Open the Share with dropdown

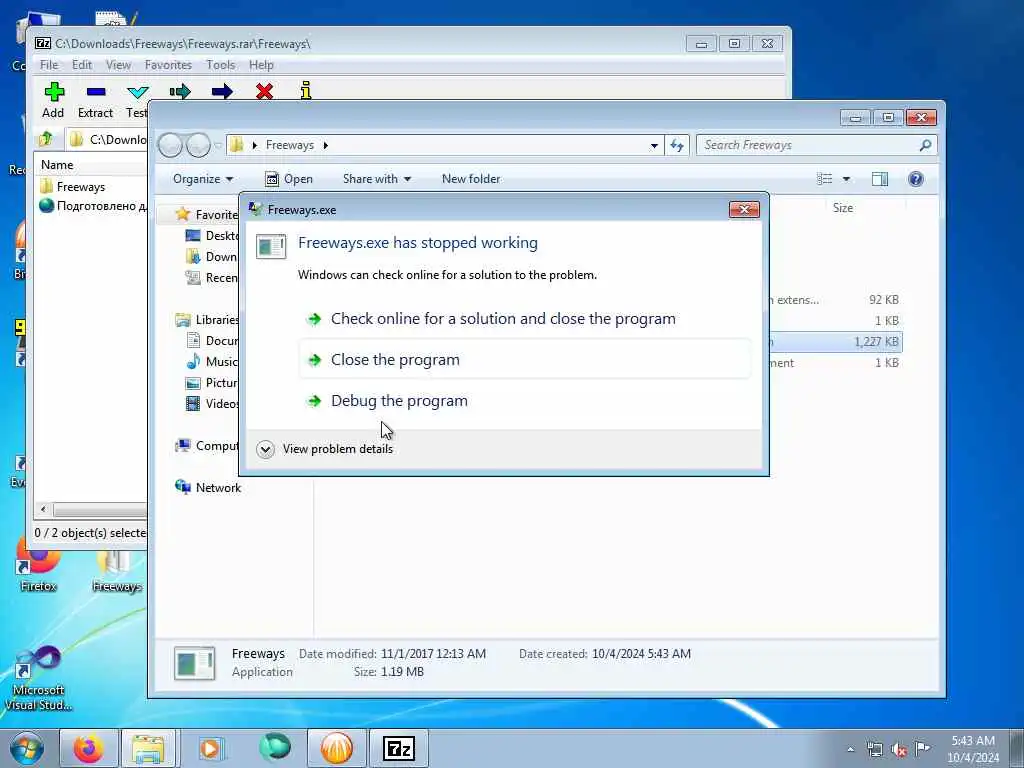(377, 179)
